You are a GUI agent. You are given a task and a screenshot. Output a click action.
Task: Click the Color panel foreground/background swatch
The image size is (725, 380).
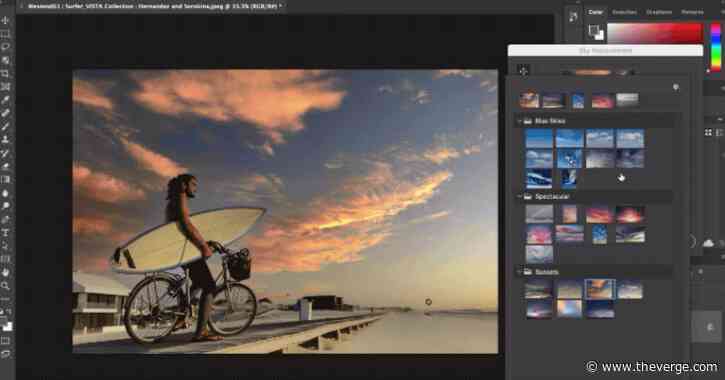point(596,32)
